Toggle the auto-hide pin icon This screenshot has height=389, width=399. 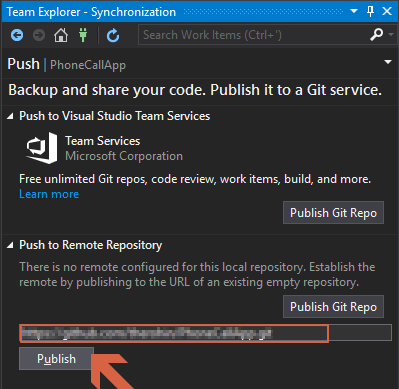[370, 11]
